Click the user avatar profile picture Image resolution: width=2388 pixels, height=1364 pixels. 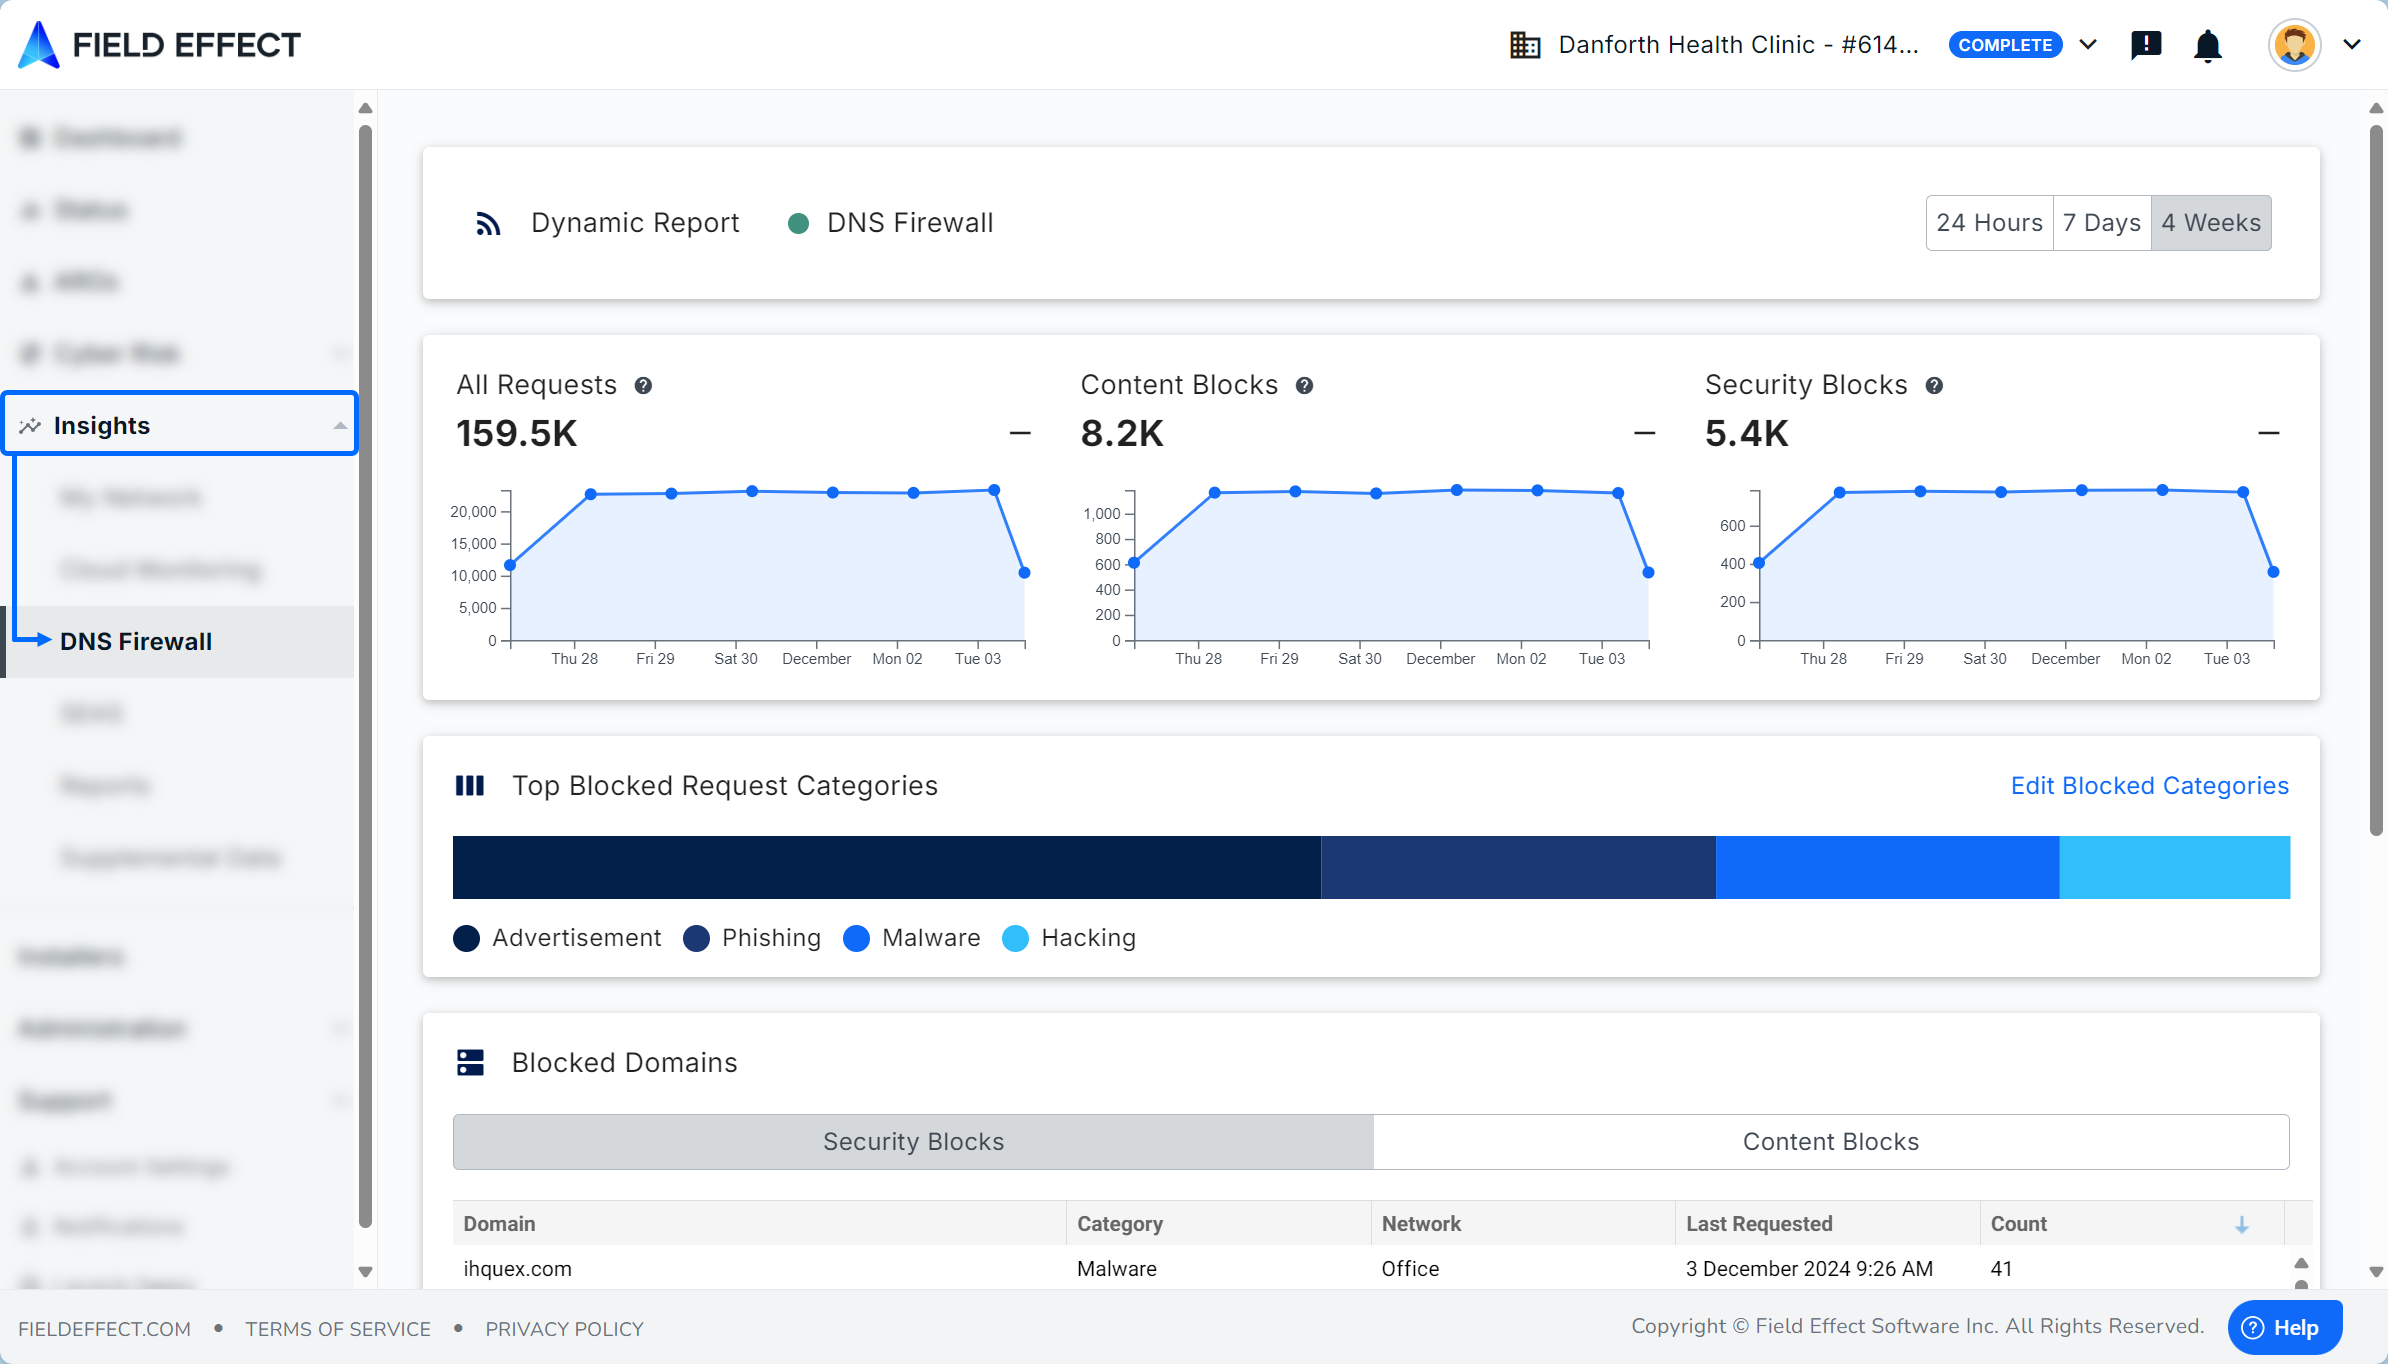pyautogui.click(x=2294, y=45)
